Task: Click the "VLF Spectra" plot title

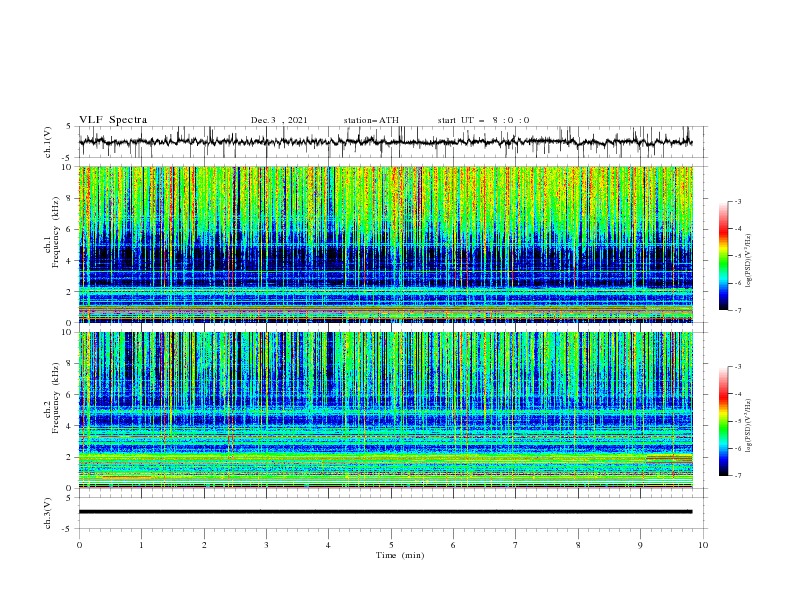Action: point(113,120)
